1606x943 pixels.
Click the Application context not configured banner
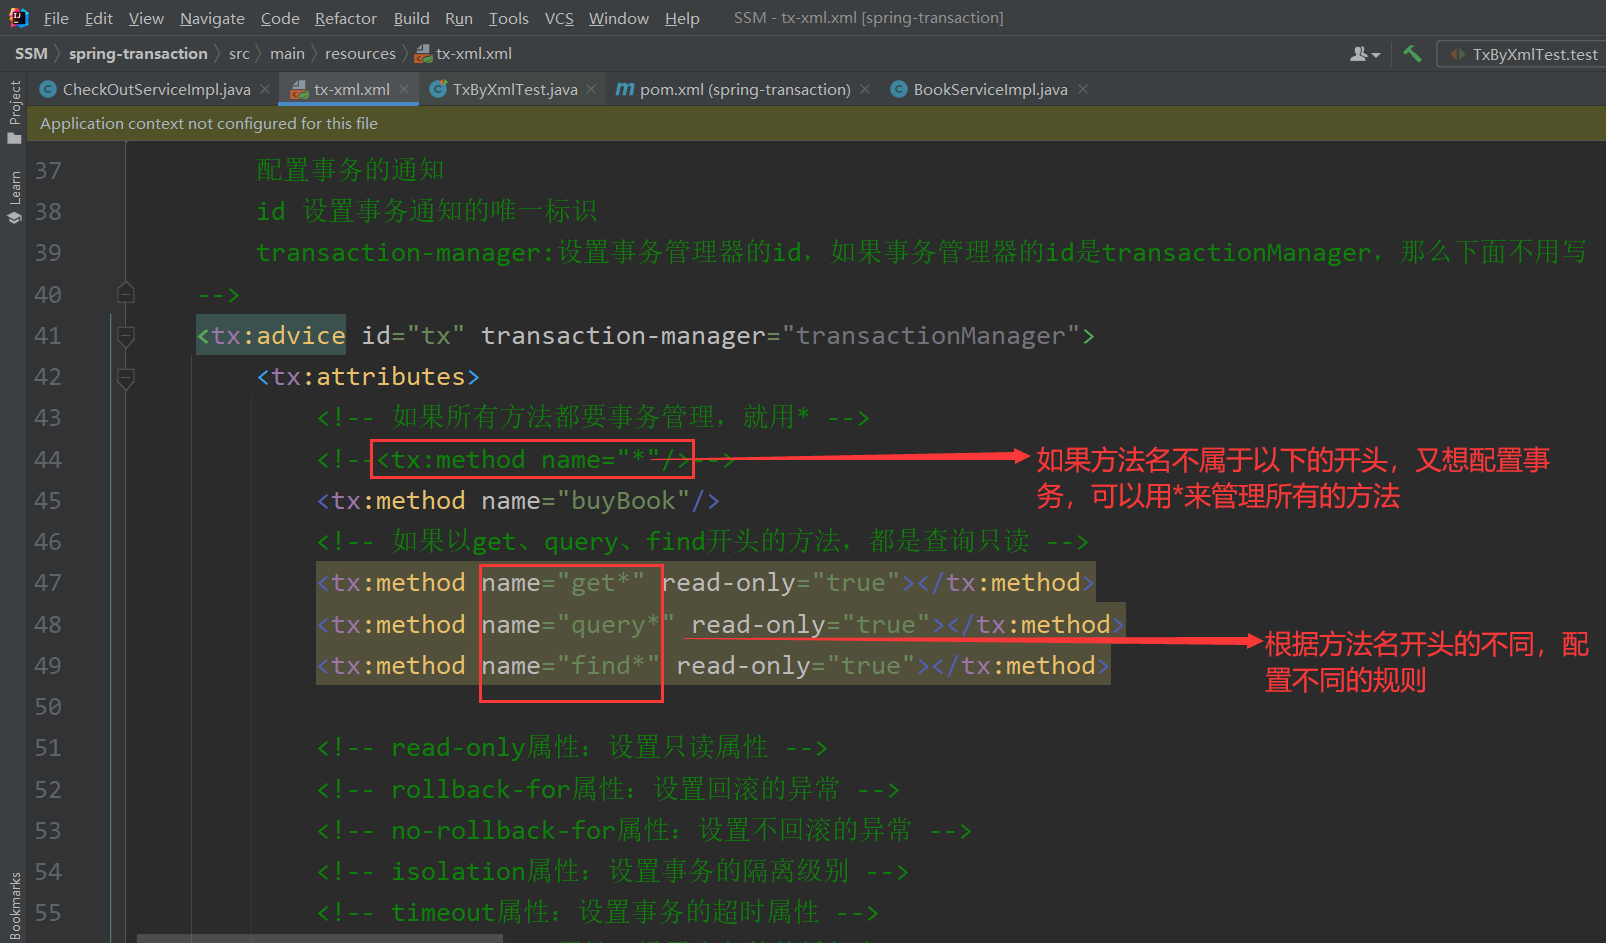tap(816, 123)
